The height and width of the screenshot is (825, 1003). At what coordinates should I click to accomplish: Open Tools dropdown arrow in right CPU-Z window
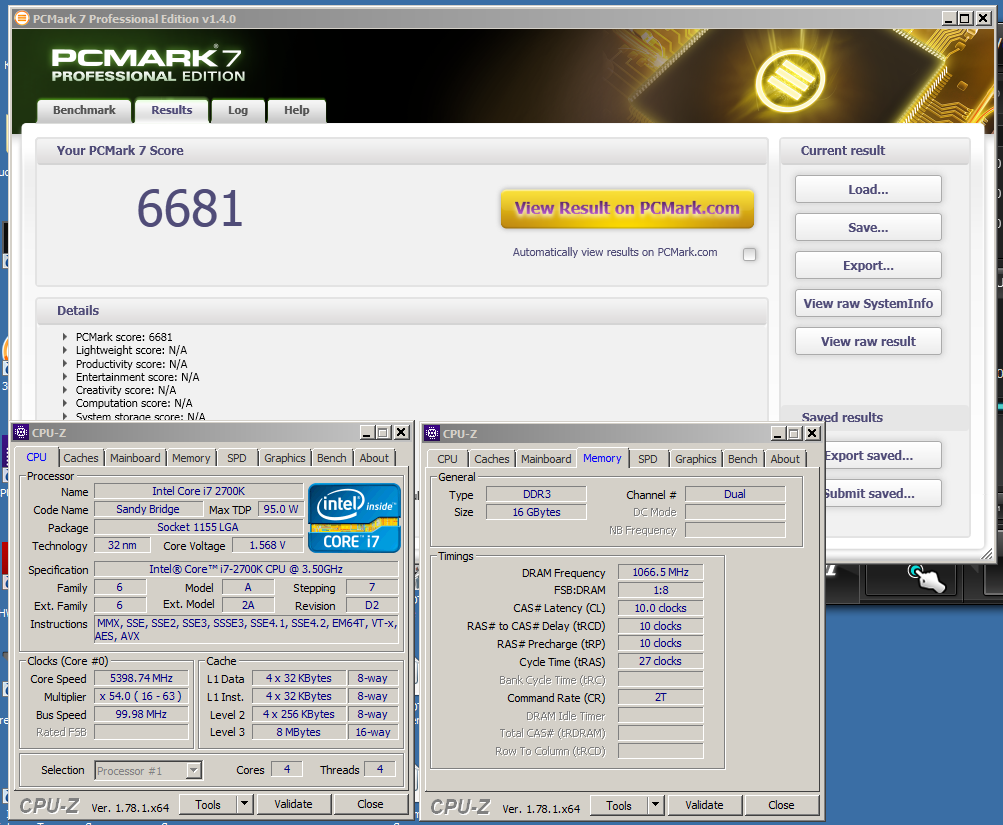[x=655, y=805]
